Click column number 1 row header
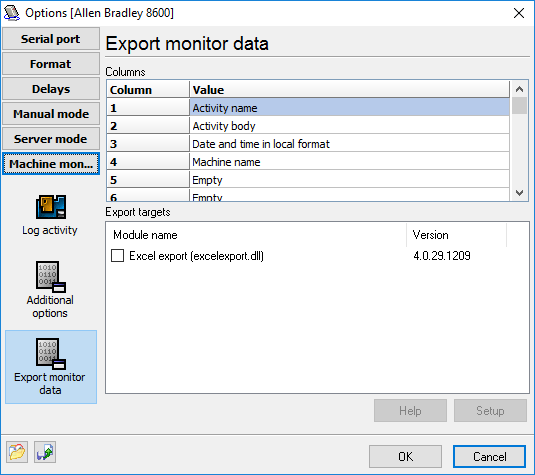This screenshot has width=535, height=475. (x=148, y=108)
